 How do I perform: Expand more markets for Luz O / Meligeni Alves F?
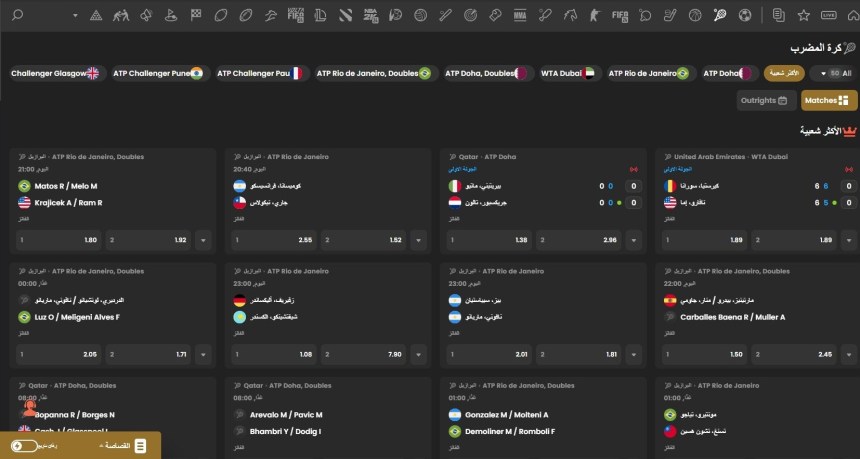203,355
